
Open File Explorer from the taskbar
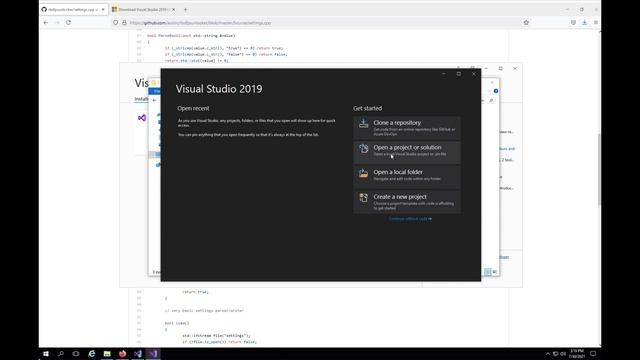pos(107,354)
